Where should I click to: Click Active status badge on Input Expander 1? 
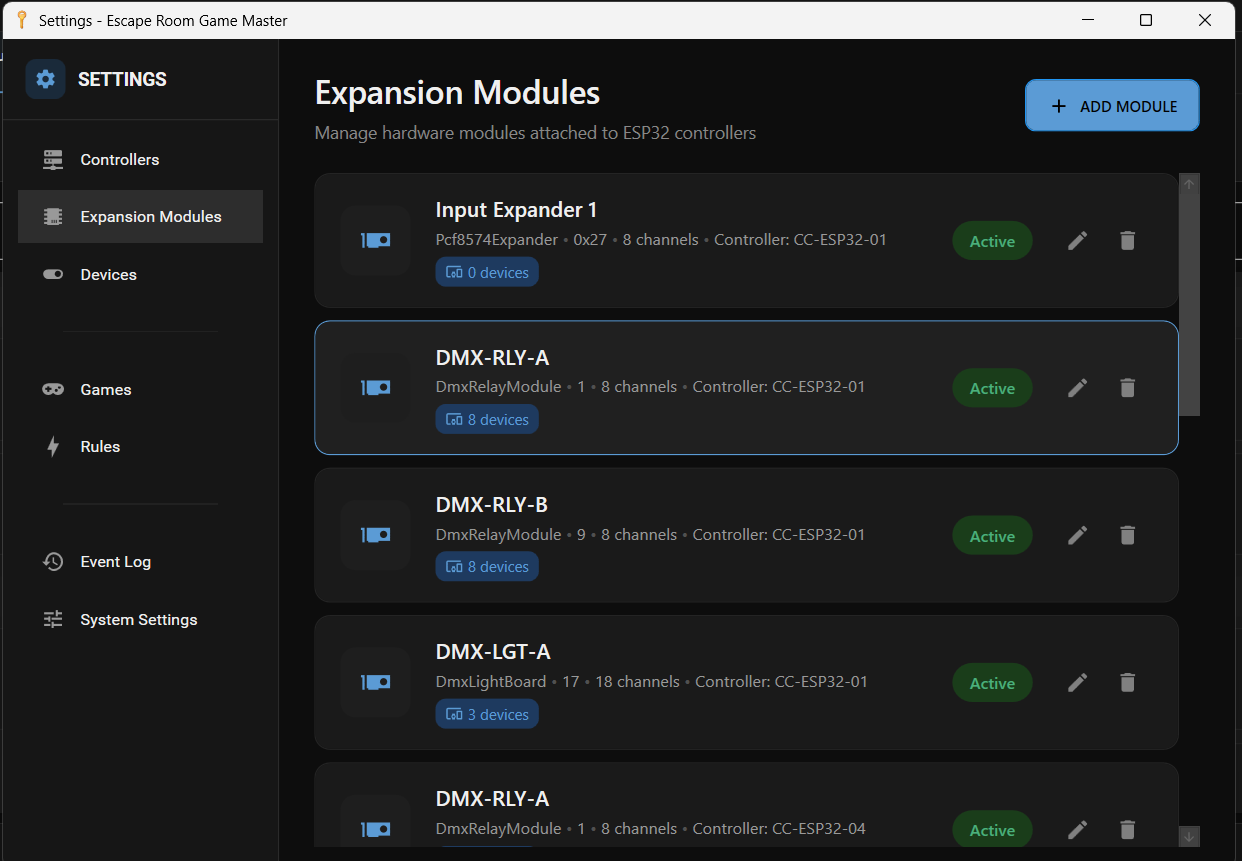[992, 241]
